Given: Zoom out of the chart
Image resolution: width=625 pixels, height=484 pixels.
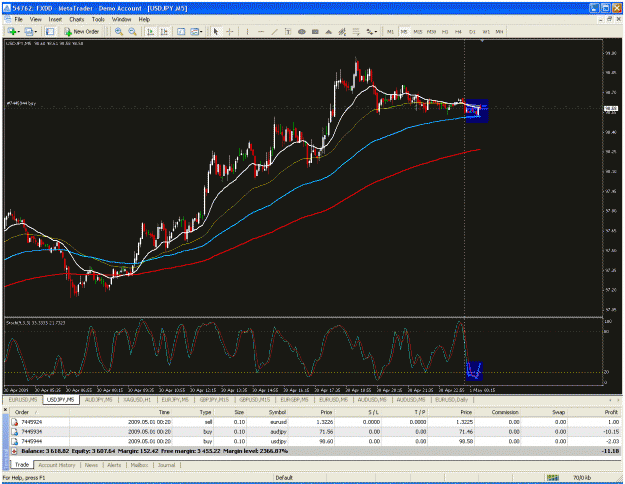Looking at the screenshot, I should 132,31.
